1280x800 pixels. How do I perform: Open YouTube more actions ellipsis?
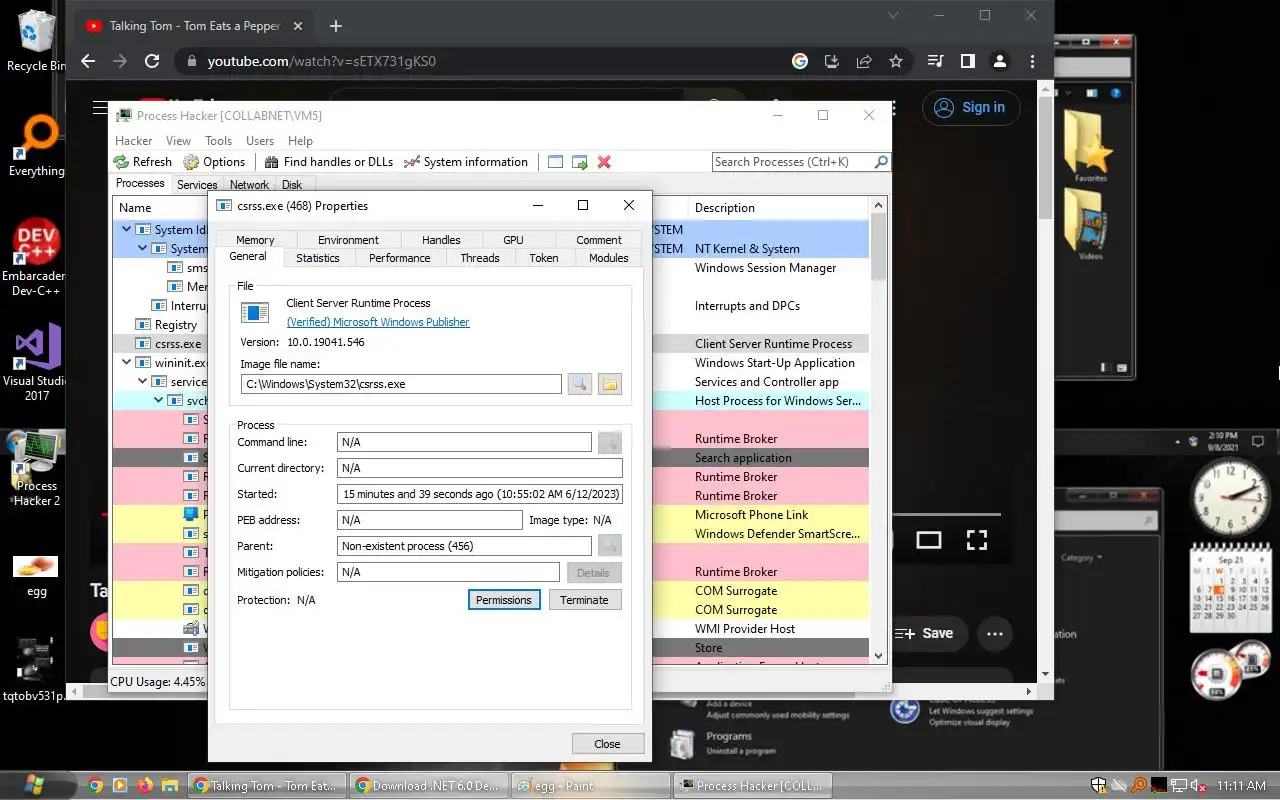click(994, 633)
